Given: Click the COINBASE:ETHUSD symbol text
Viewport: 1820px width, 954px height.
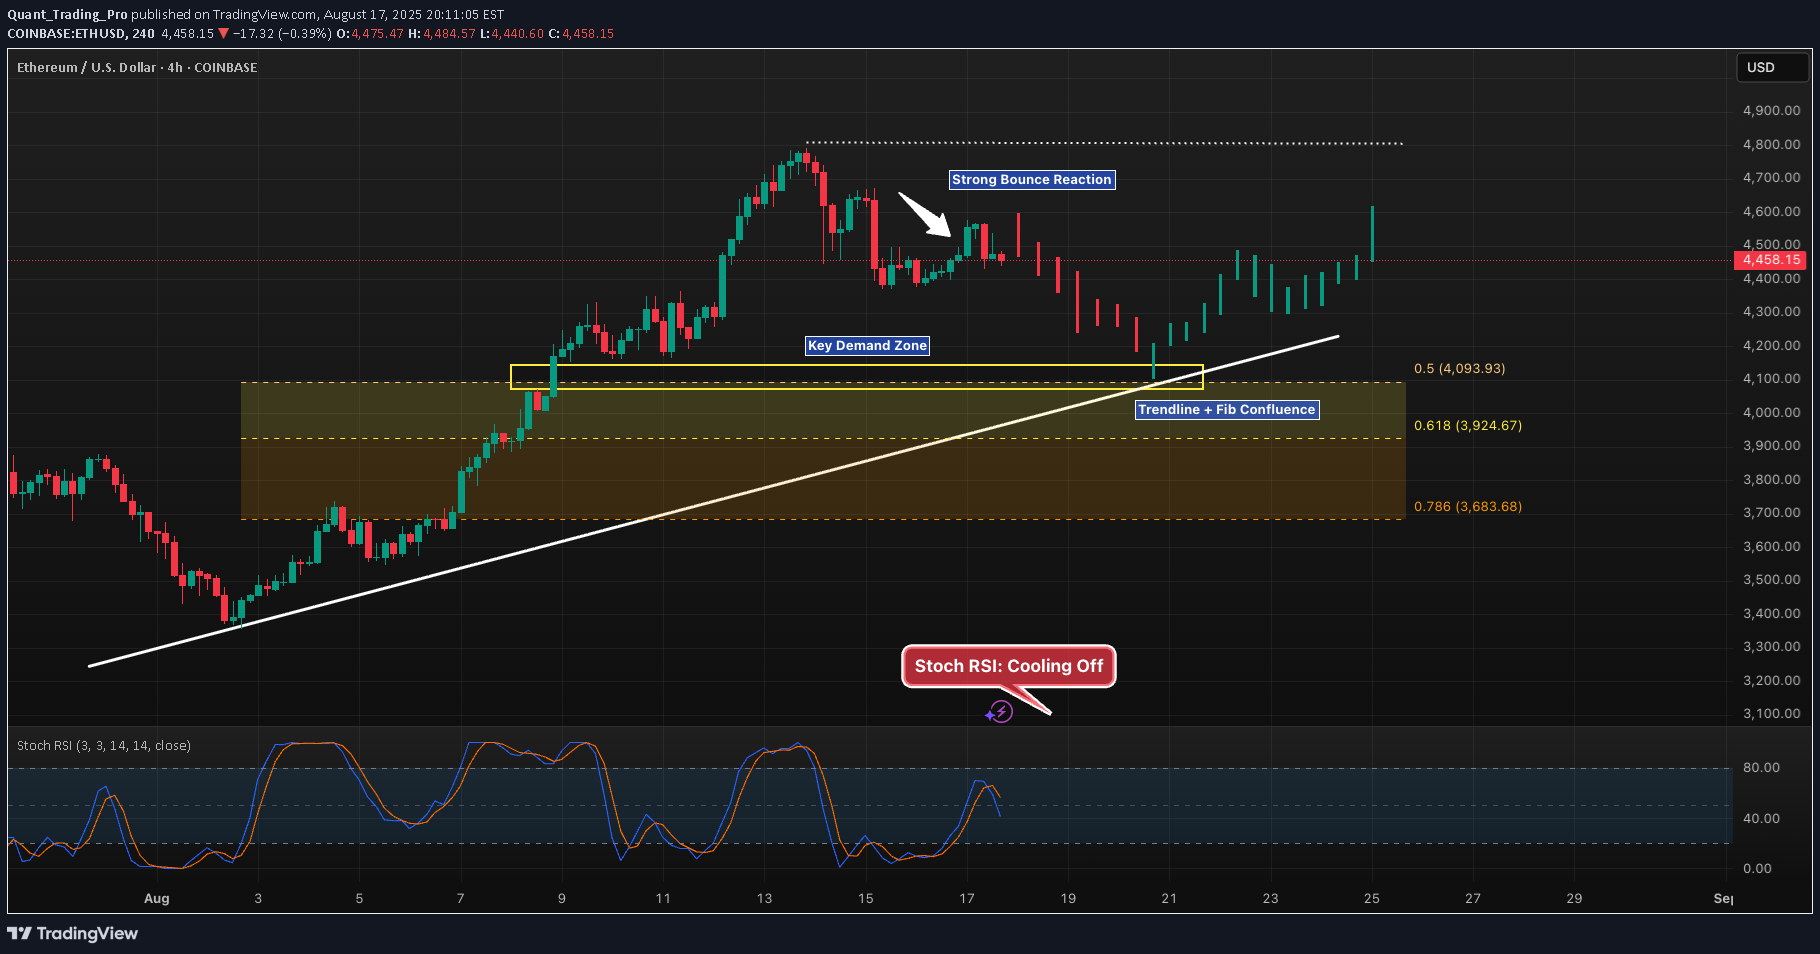Looking at the screenshot, I should (67, 34).
